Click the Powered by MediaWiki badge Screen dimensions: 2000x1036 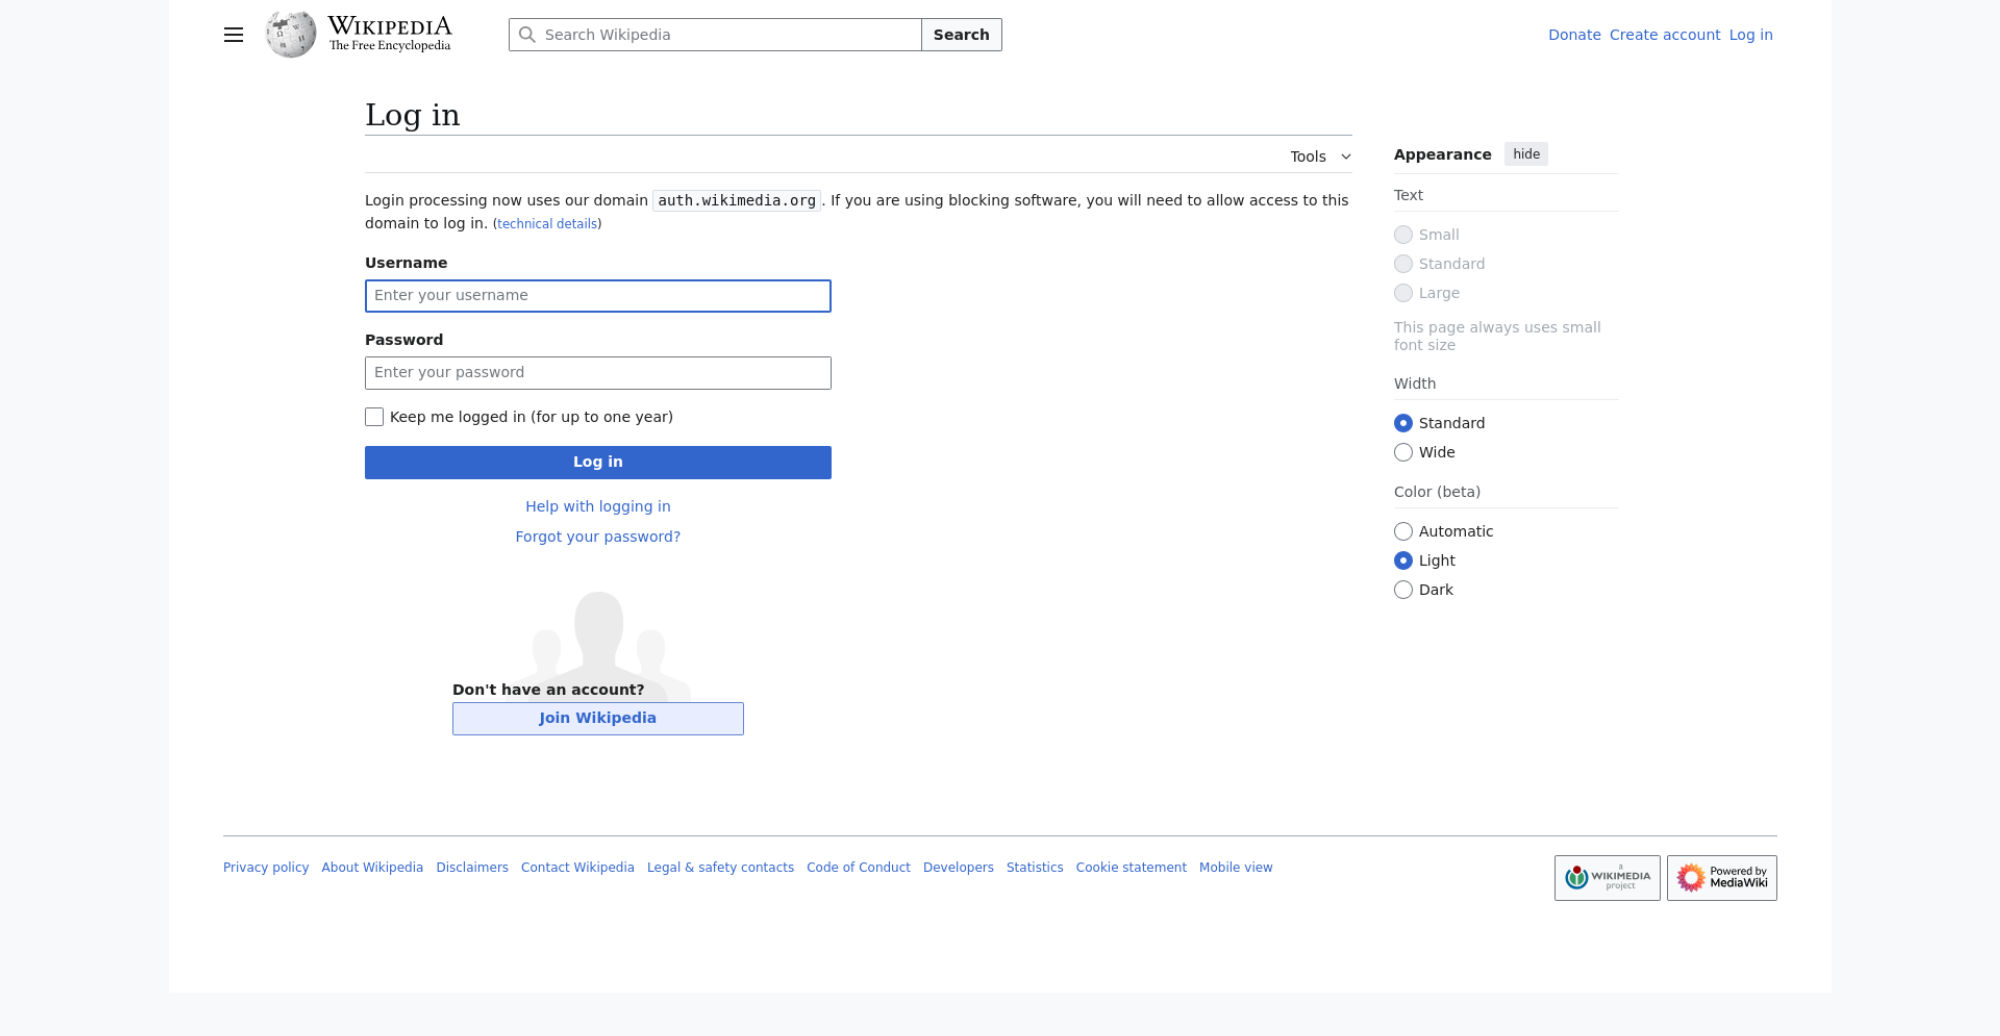pyautogui.click(x=1721, y=878)
